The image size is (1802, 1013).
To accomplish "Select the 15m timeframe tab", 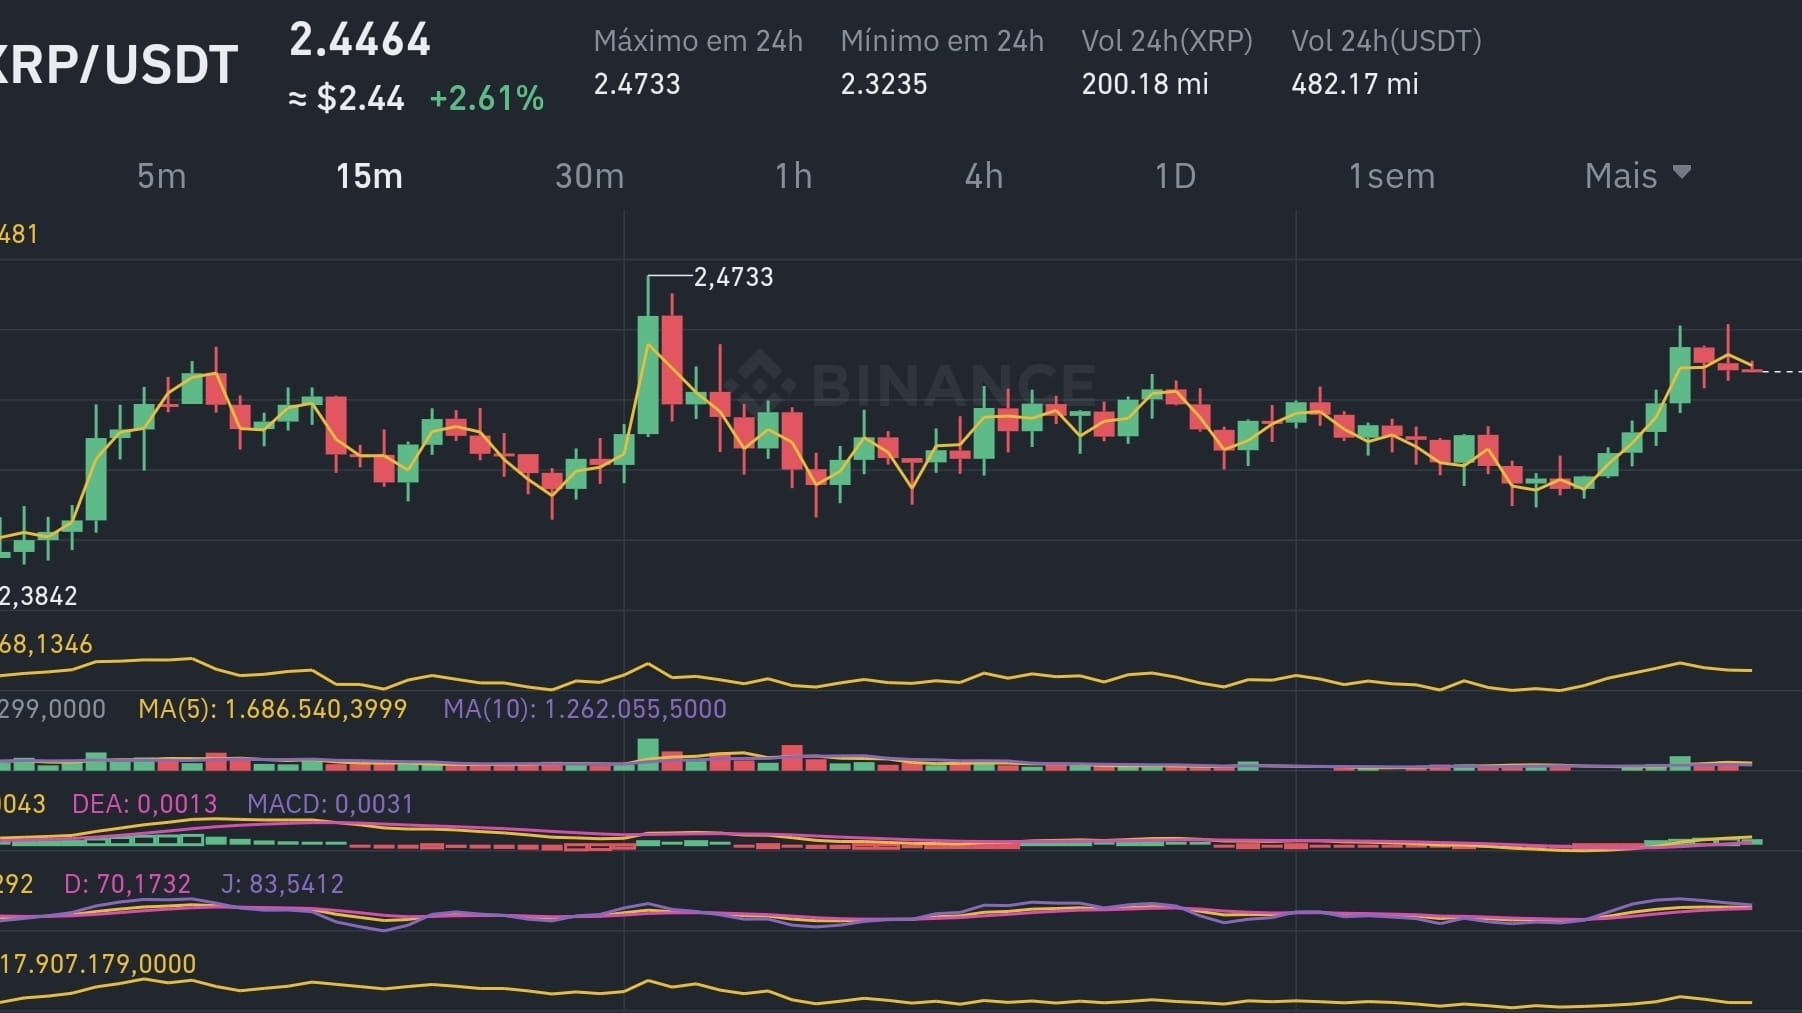I will (369, 176).
